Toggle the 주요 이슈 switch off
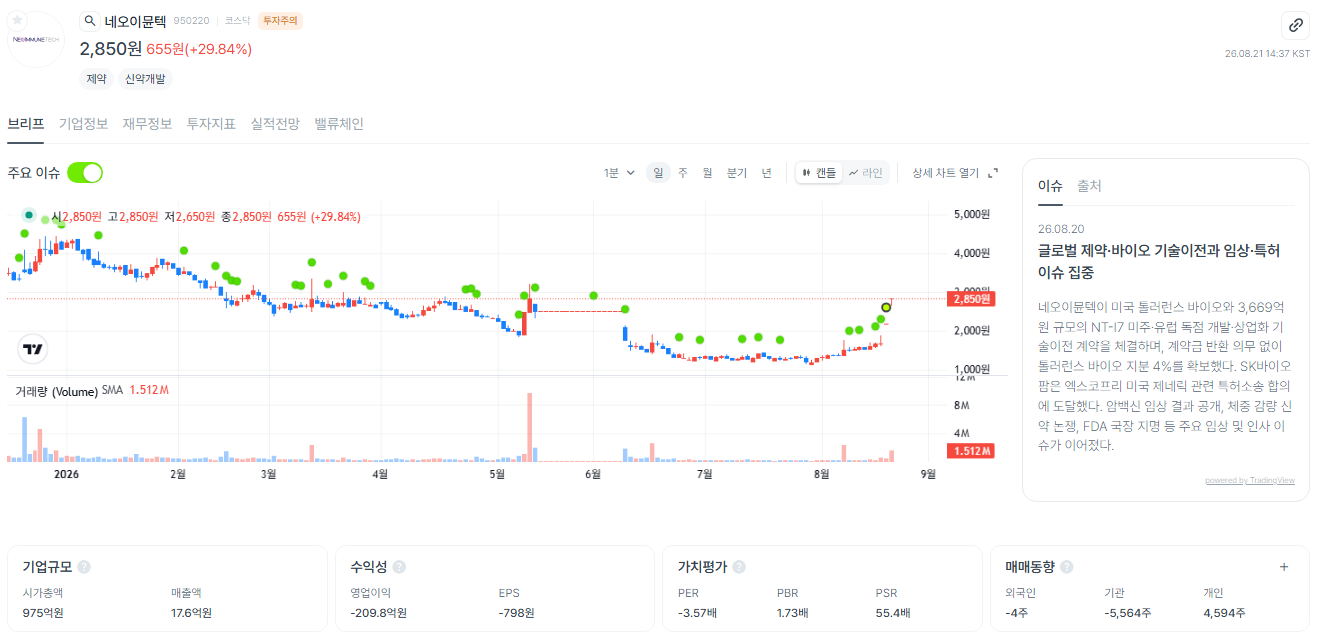 coord(85,173)
